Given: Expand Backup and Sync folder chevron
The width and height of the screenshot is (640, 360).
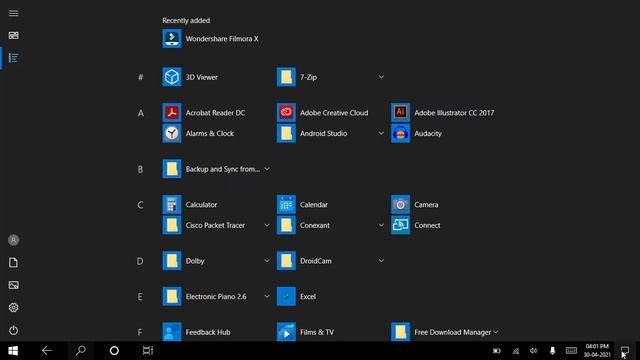Looking at the screenshot, I should (x=267, y=169).
